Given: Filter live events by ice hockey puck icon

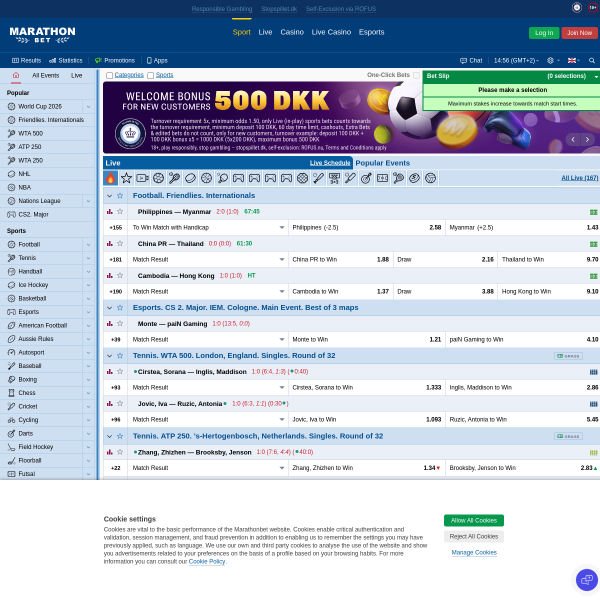Looking at the screenshot, I should point(191,178).
